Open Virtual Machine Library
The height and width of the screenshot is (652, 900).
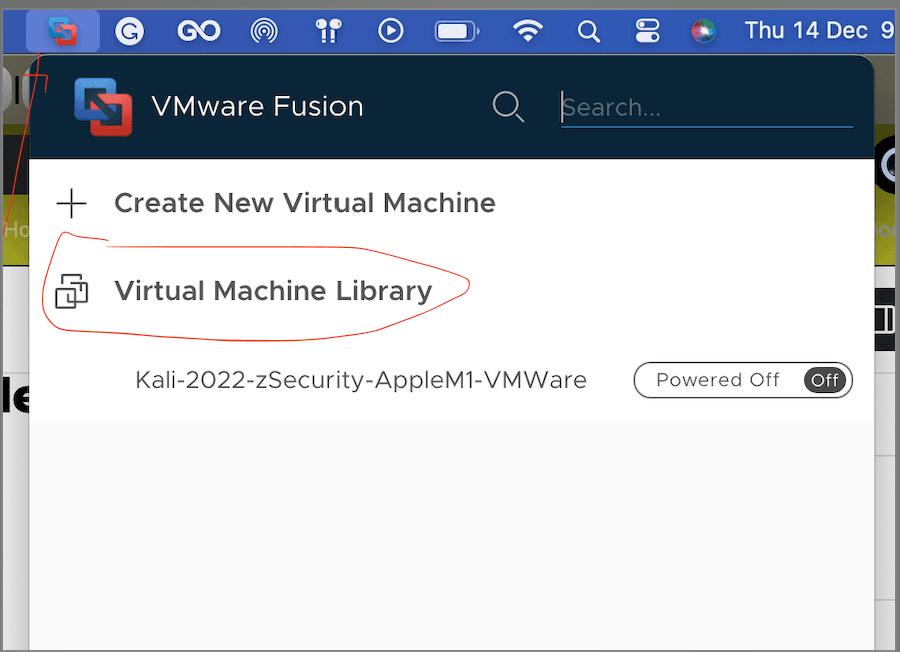pos(273,291)
